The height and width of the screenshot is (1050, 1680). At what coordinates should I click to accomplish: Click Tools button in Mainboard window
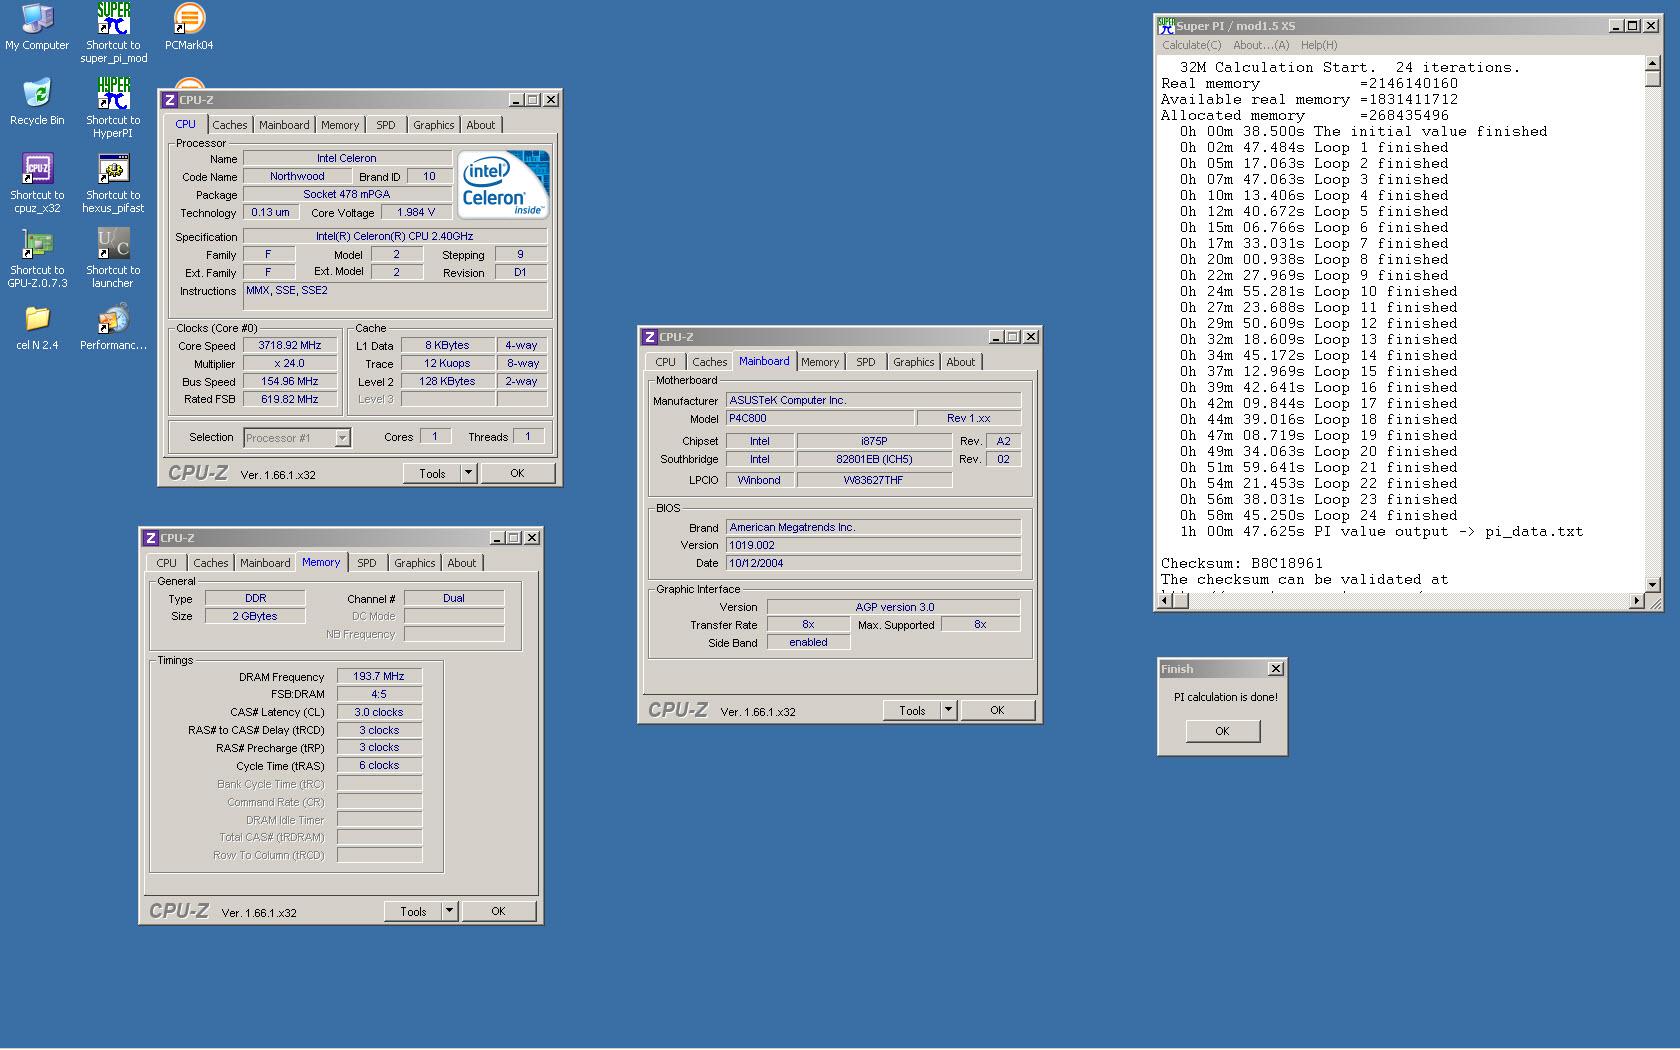click(x=912, y=710)
